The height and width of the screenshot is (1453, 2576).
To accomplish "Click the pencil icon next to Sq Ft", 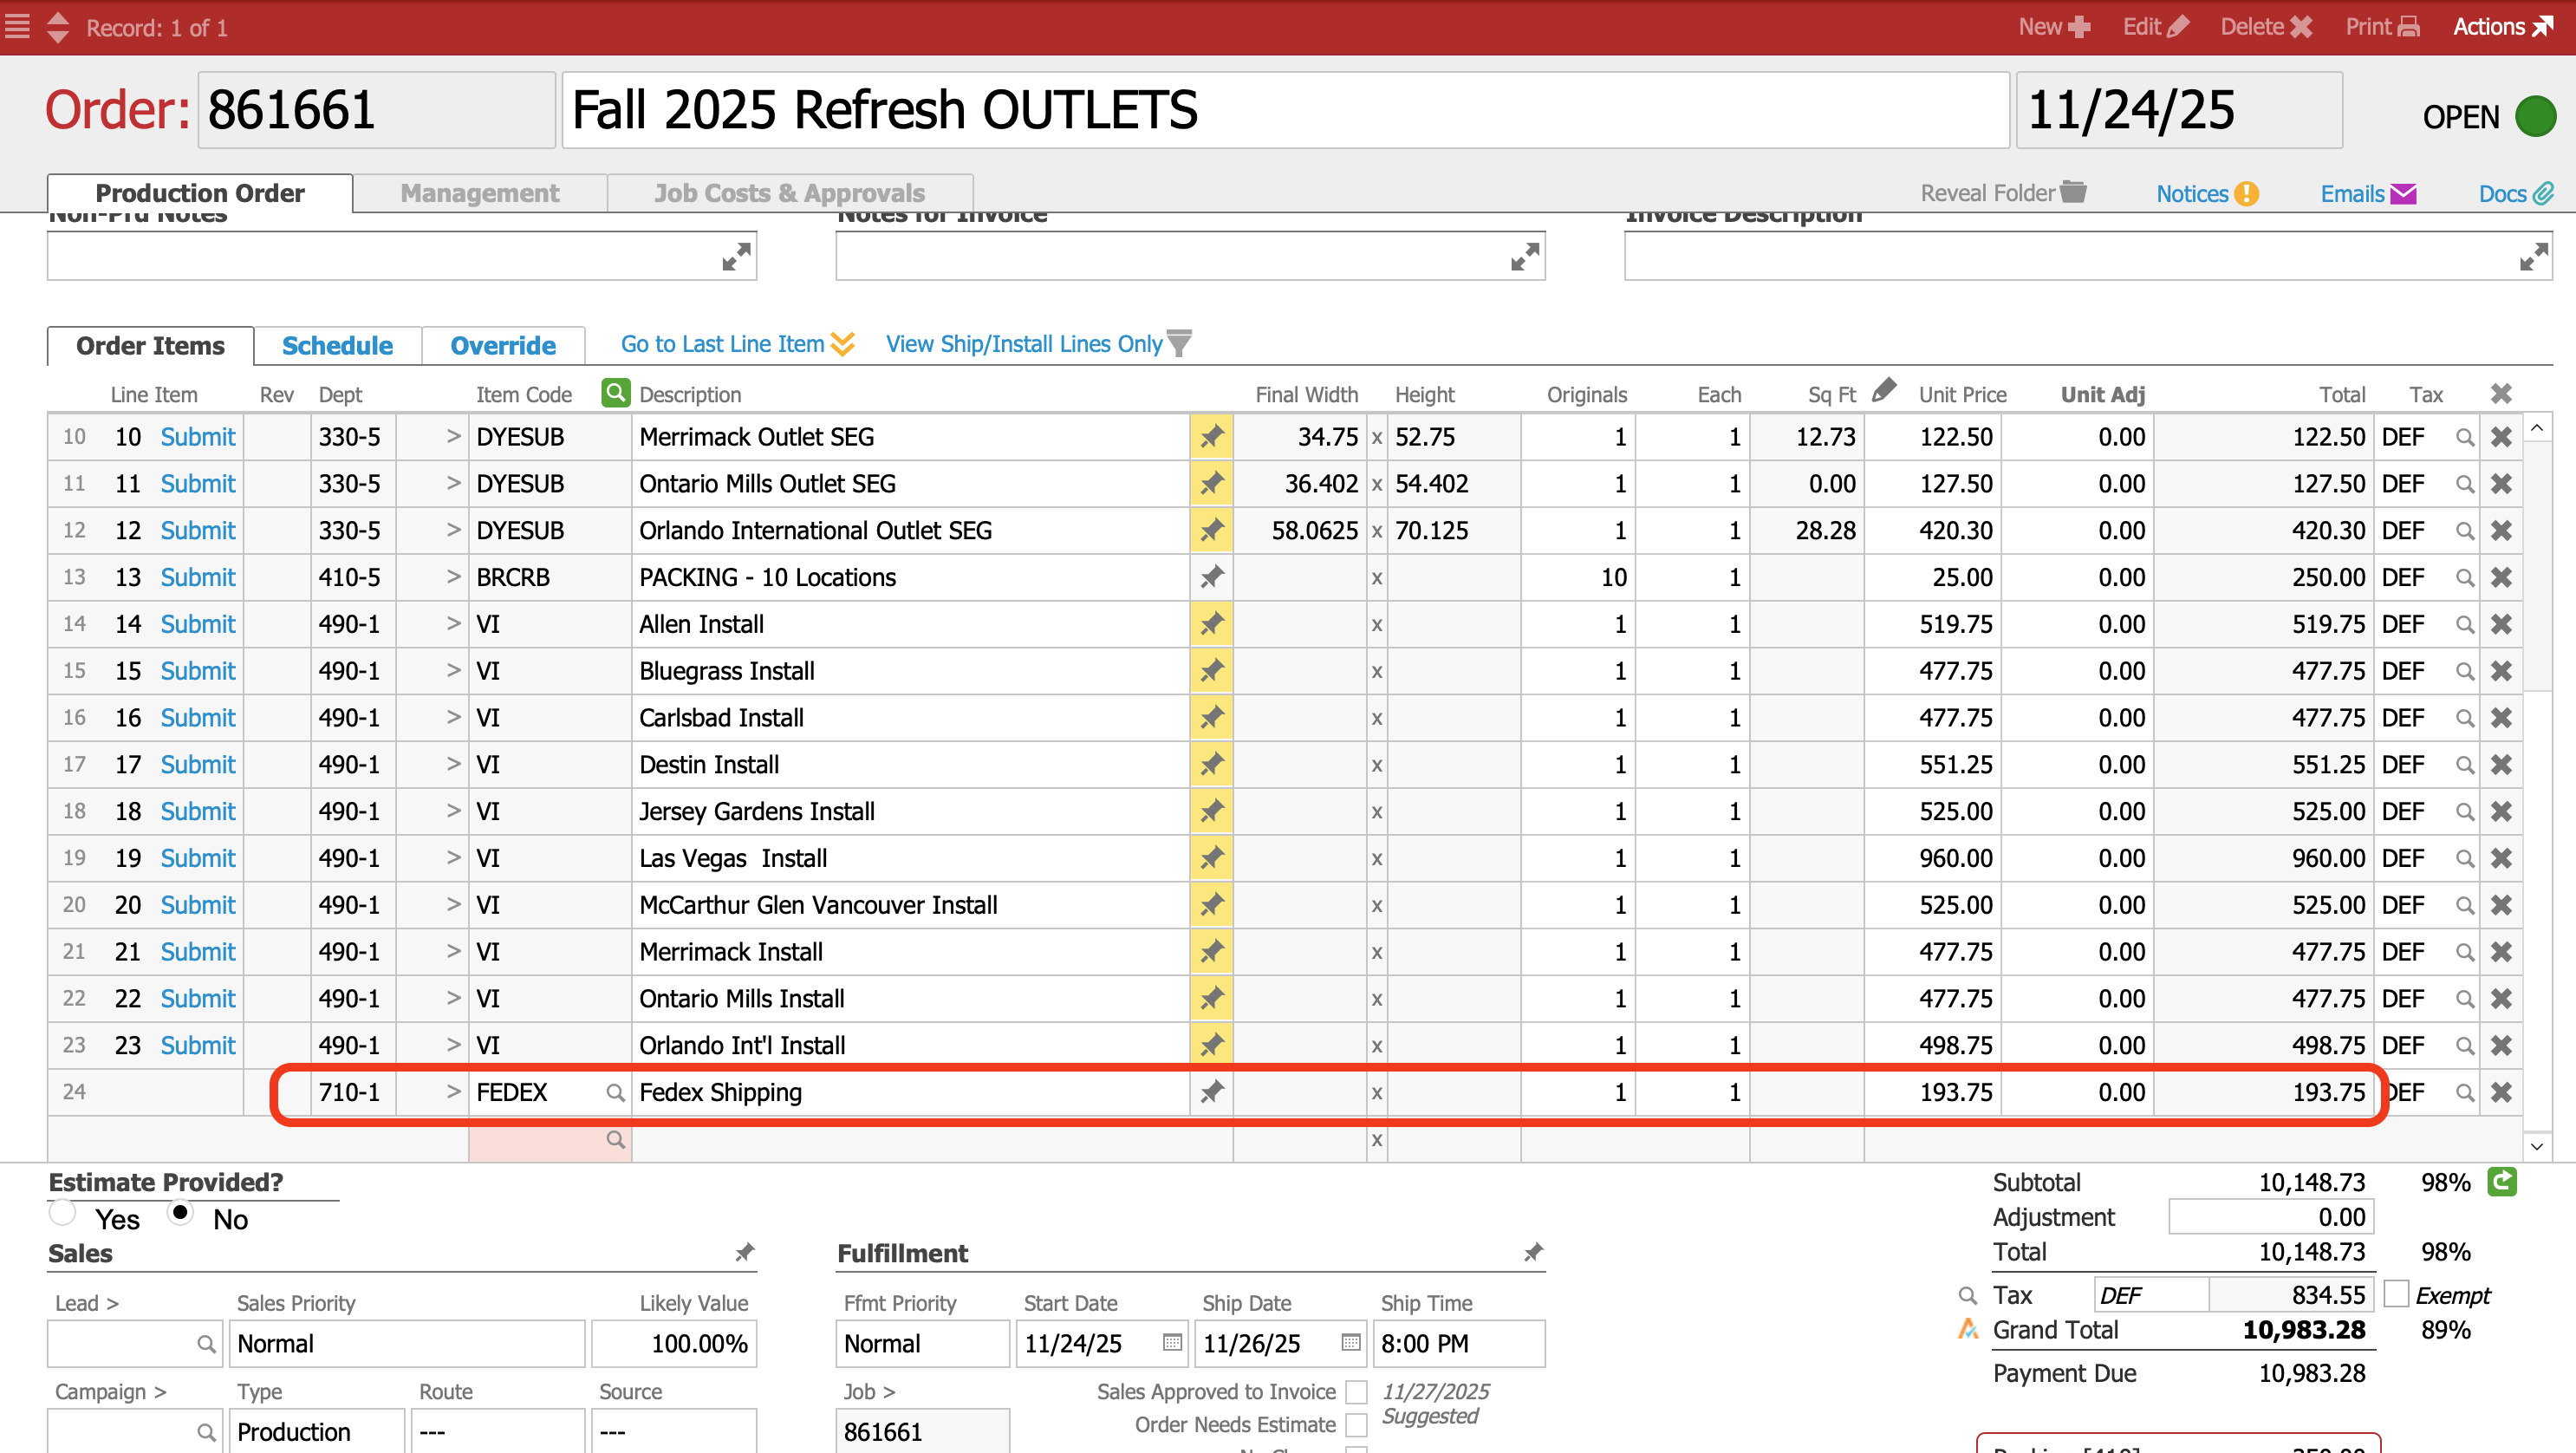I will coord(1884,390).
